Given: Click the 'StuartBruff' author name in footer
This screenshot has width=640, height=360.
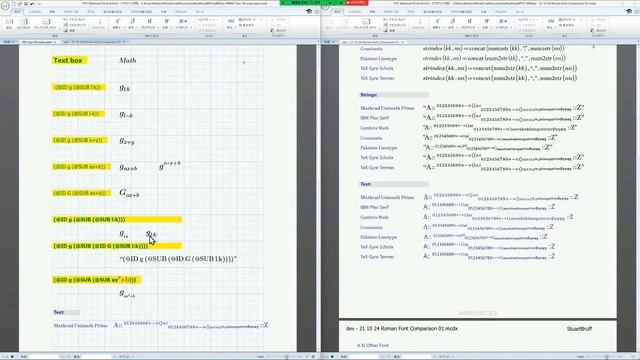Looking at the screenshot, I should tap(579, 329).
